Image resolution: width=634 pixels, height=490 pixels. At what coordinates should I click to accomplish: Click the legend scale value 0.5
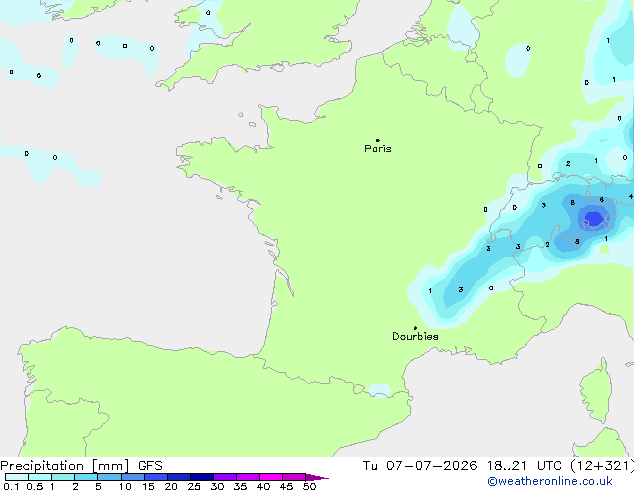click(35, 486)
